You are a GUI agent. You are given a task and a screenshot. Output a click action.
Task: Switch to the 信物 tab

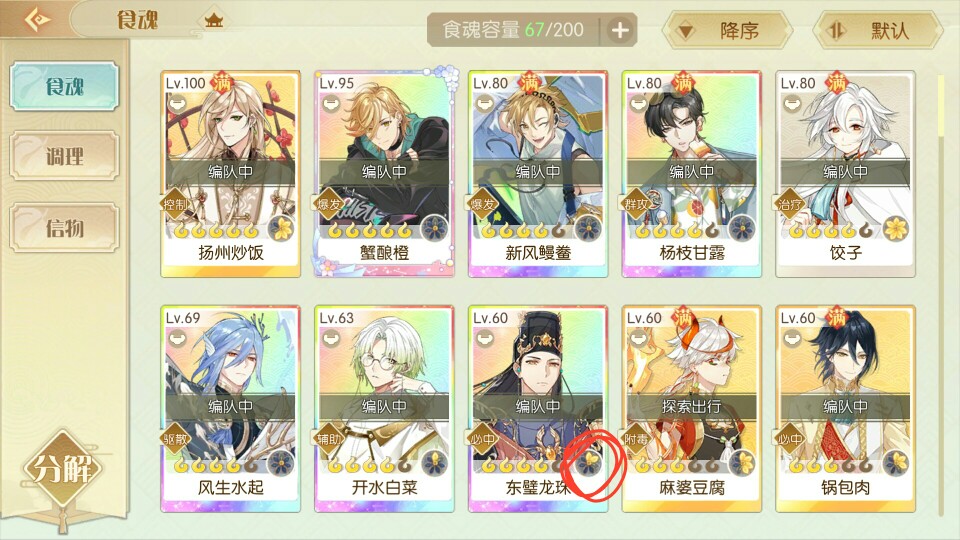coord(64,228)
